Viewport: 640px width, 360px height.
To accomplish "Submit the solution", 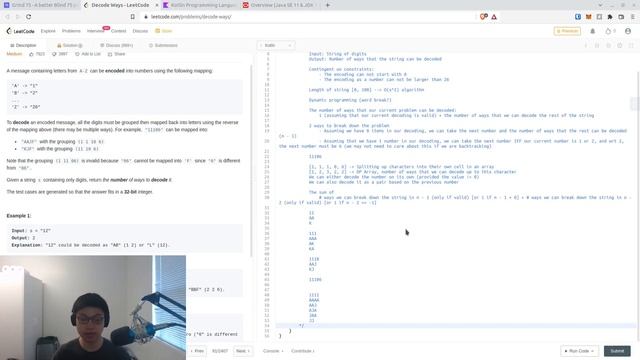I will coord(617,351).
